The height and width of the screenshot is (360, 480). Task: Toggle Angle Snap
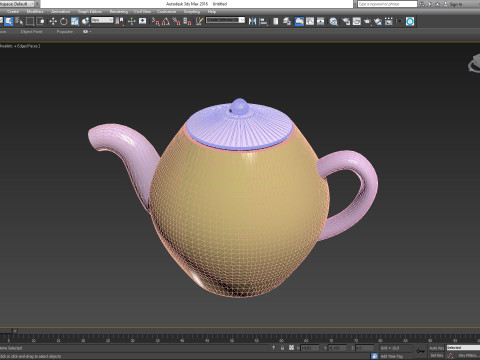click(166, 21)
